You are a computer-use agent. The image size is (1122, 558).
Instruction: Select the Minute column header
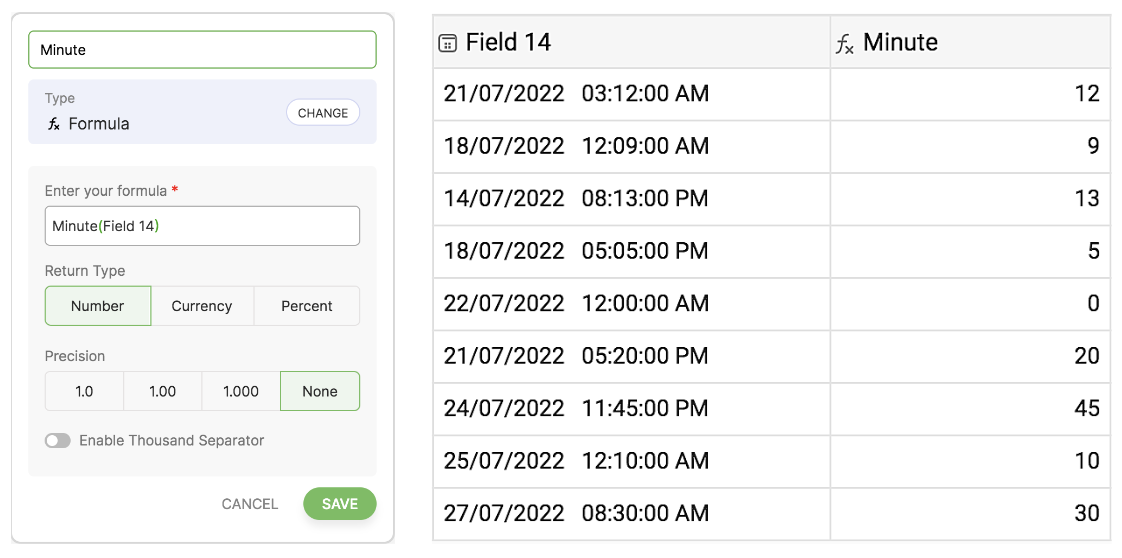970,43
